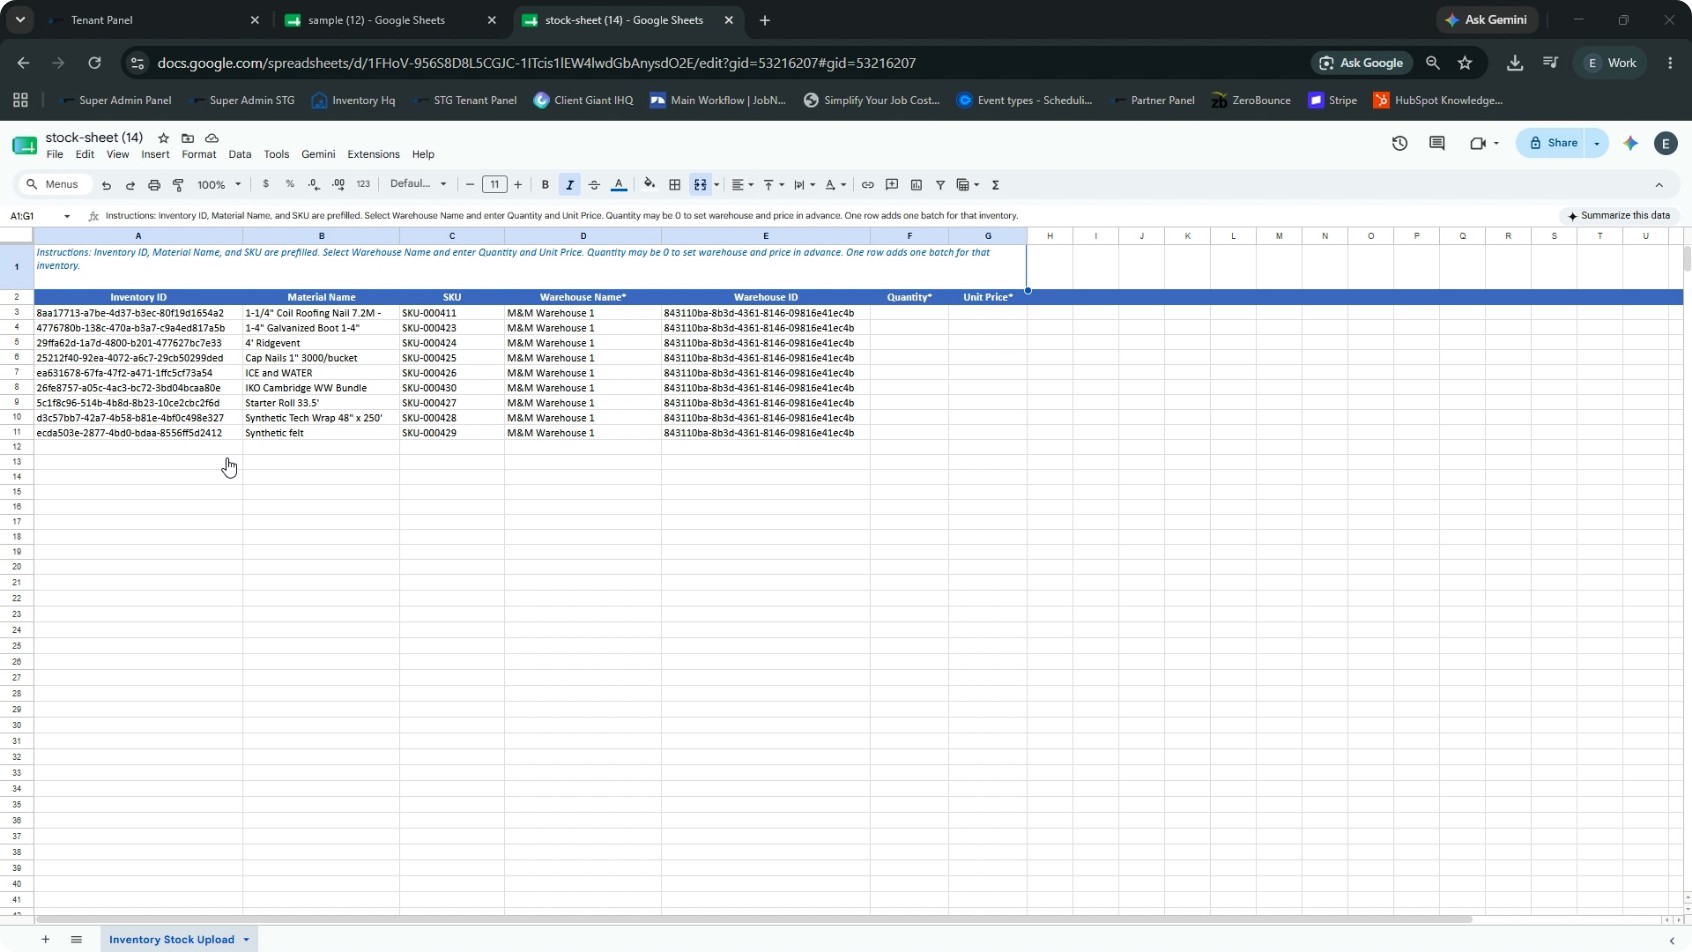Decrease font size
1692x952 pixels.
pos(470,184)
